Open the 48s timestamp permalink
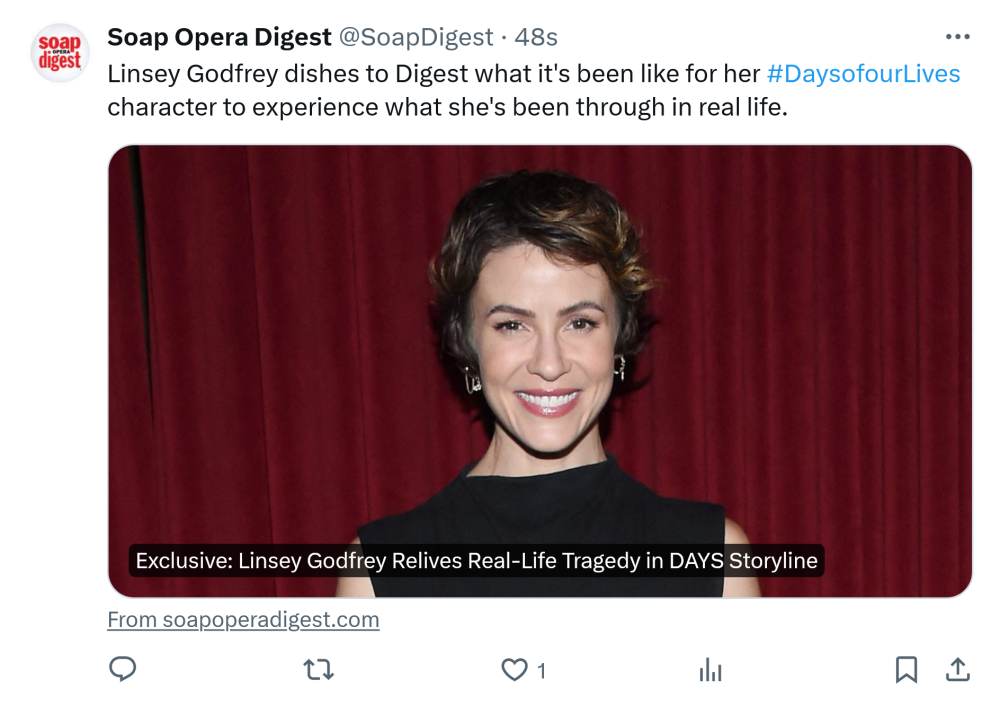The image size is (1000, 706). click(536, 37)
